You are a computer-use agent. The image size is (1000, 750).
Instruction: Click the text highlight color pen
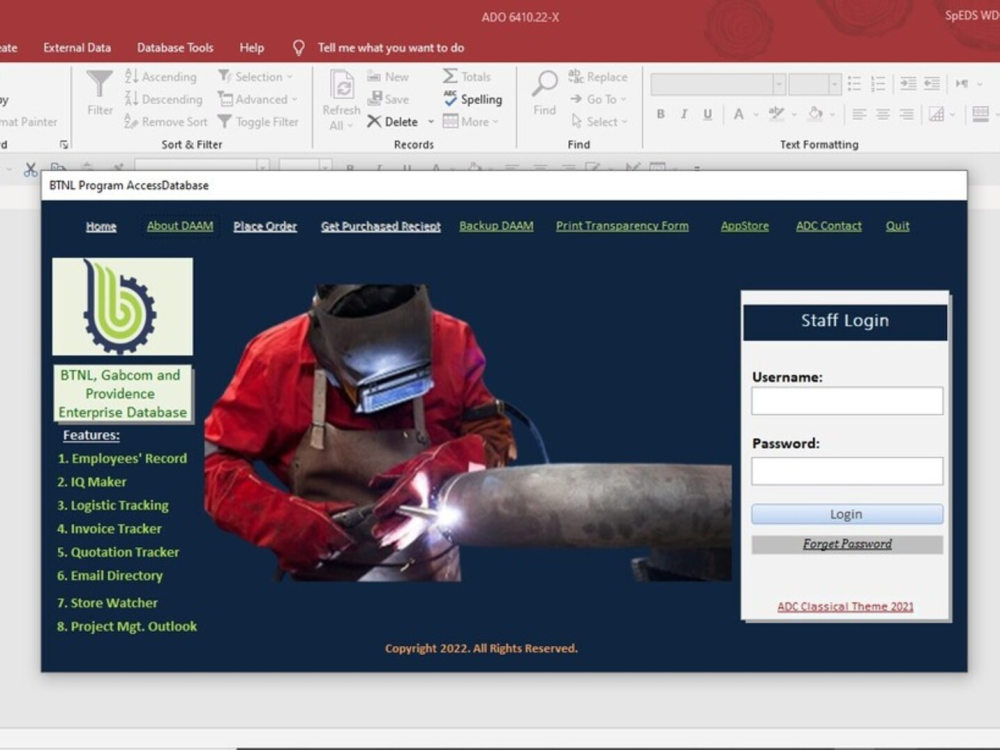tap(776, 114)
